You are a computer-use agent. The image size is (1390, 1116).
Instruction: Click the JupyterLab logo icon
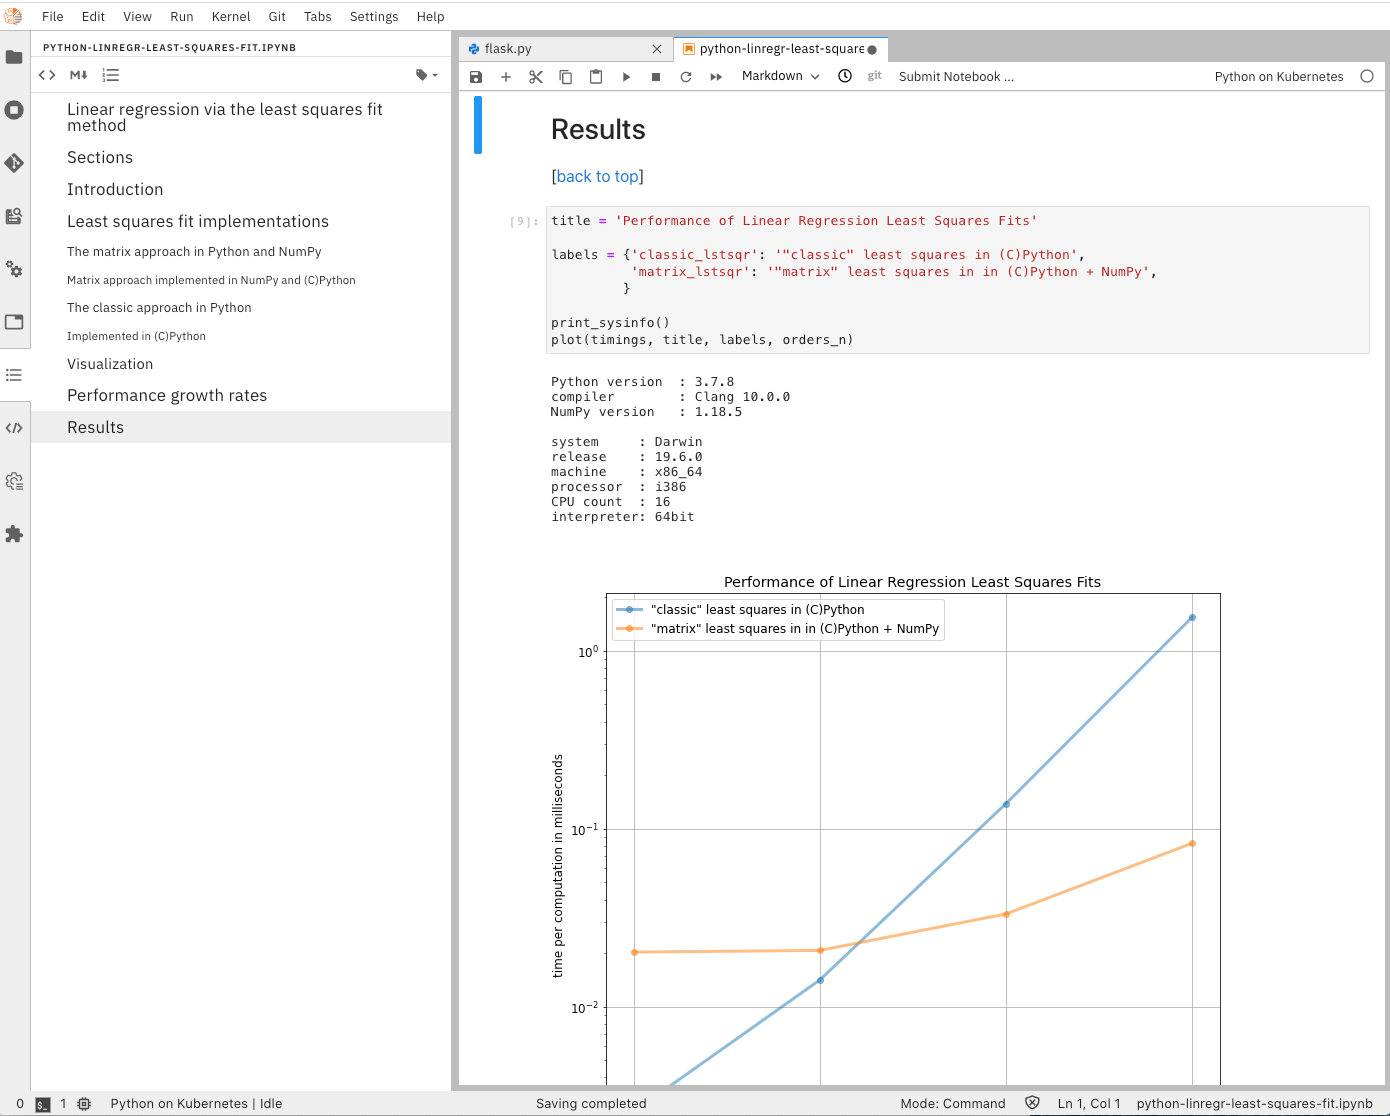pyautogui.click(x=13, y=16)
